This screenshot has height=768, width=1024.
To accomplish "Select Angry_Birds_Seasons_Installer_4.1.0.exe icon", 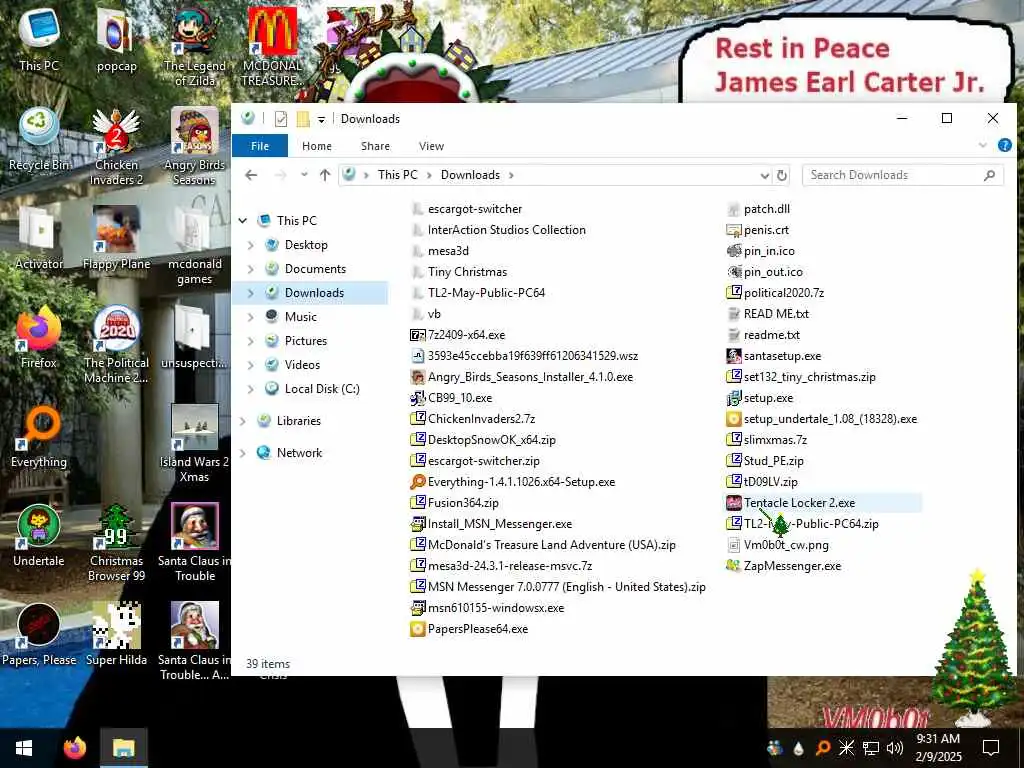I will 417,377.
